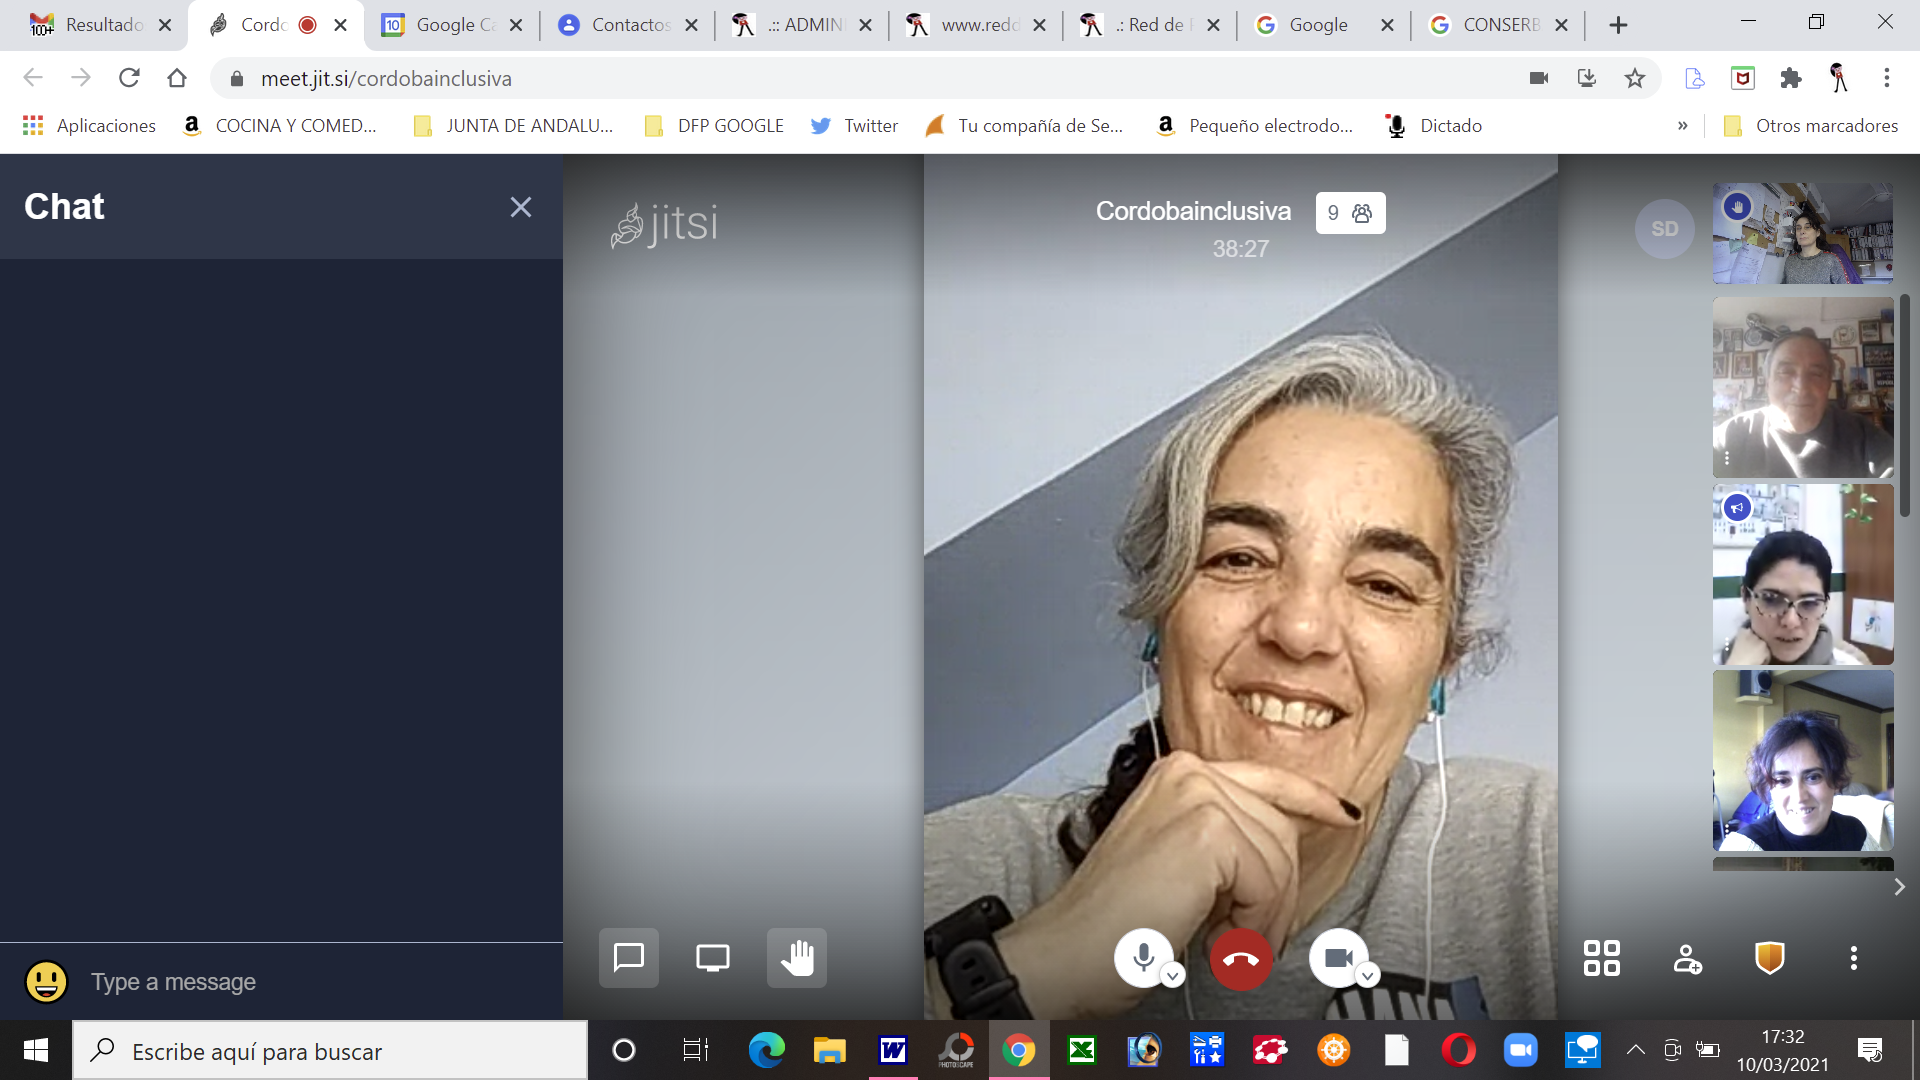Open a new browser tab

click(x=1618, y=25)
